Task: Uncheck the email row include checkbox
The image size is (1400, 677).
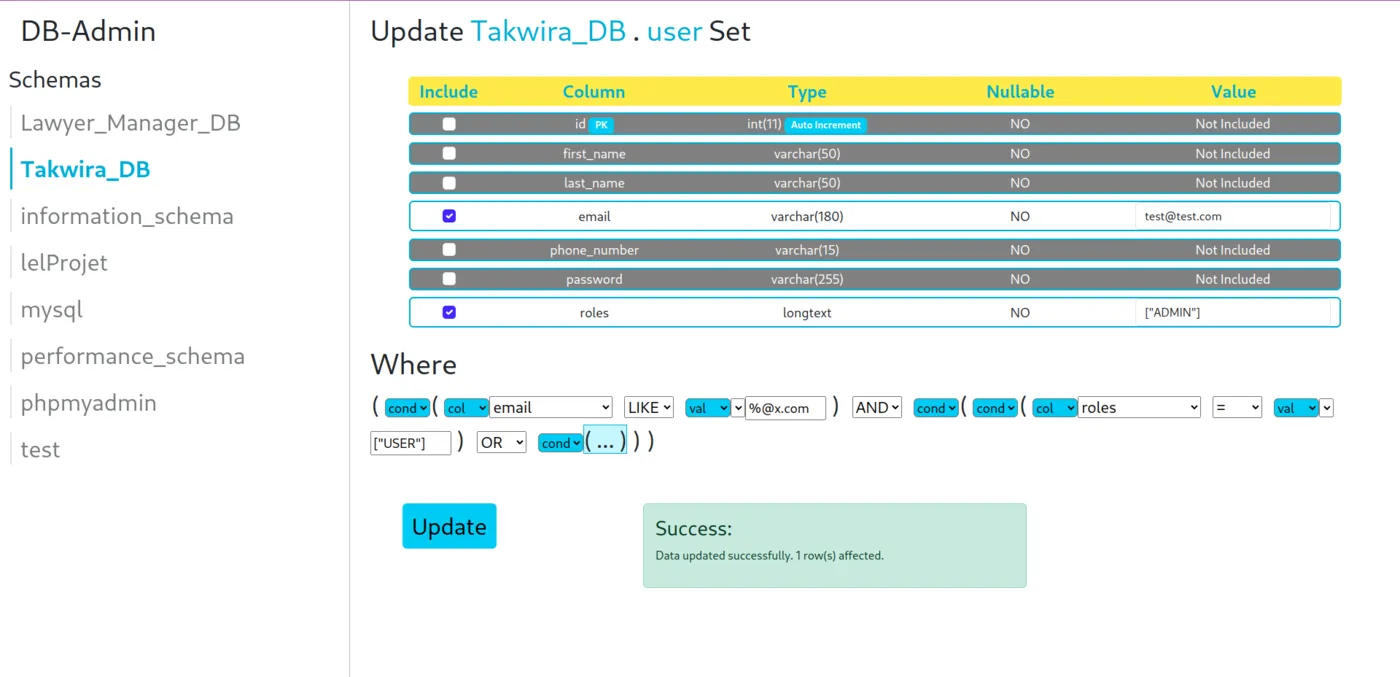Action: (449, 216)
